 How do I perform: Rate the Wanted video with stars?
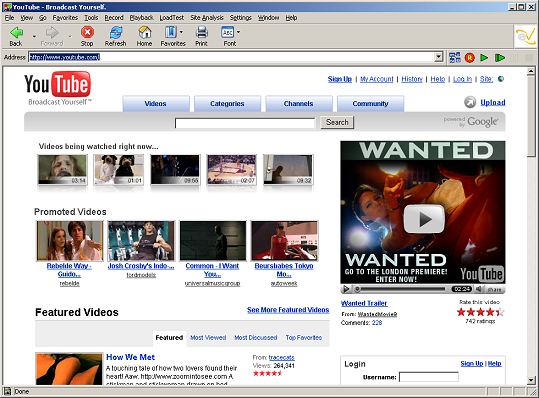[x=480, y=312]
